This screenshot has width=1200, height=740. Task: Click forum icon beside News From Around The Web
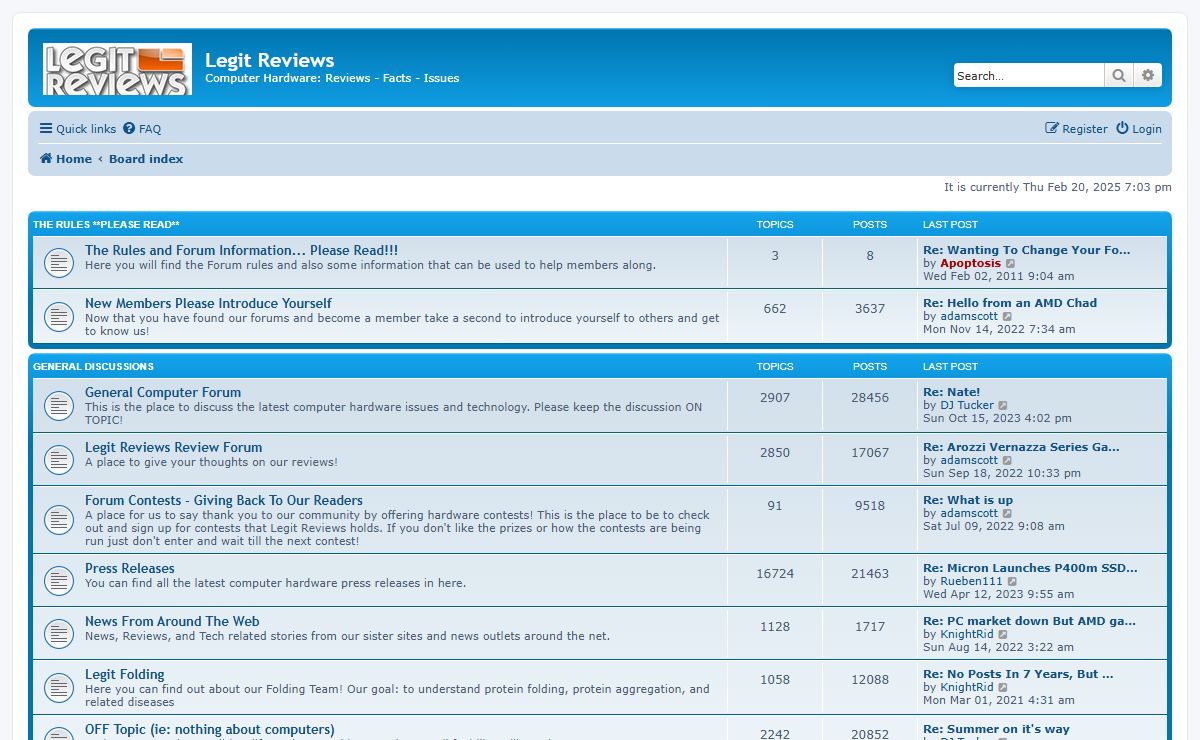click(x=59, y=633)
